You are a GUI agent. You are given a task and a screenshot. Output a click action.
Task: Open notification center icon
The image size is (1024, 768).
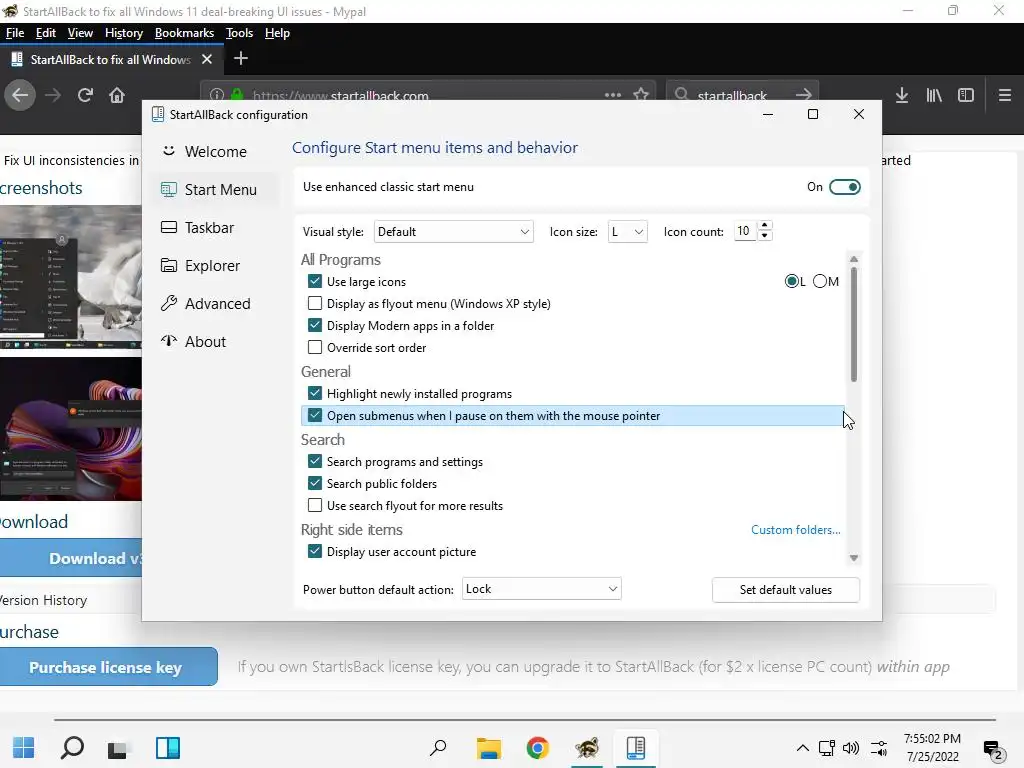click(993, 749)
